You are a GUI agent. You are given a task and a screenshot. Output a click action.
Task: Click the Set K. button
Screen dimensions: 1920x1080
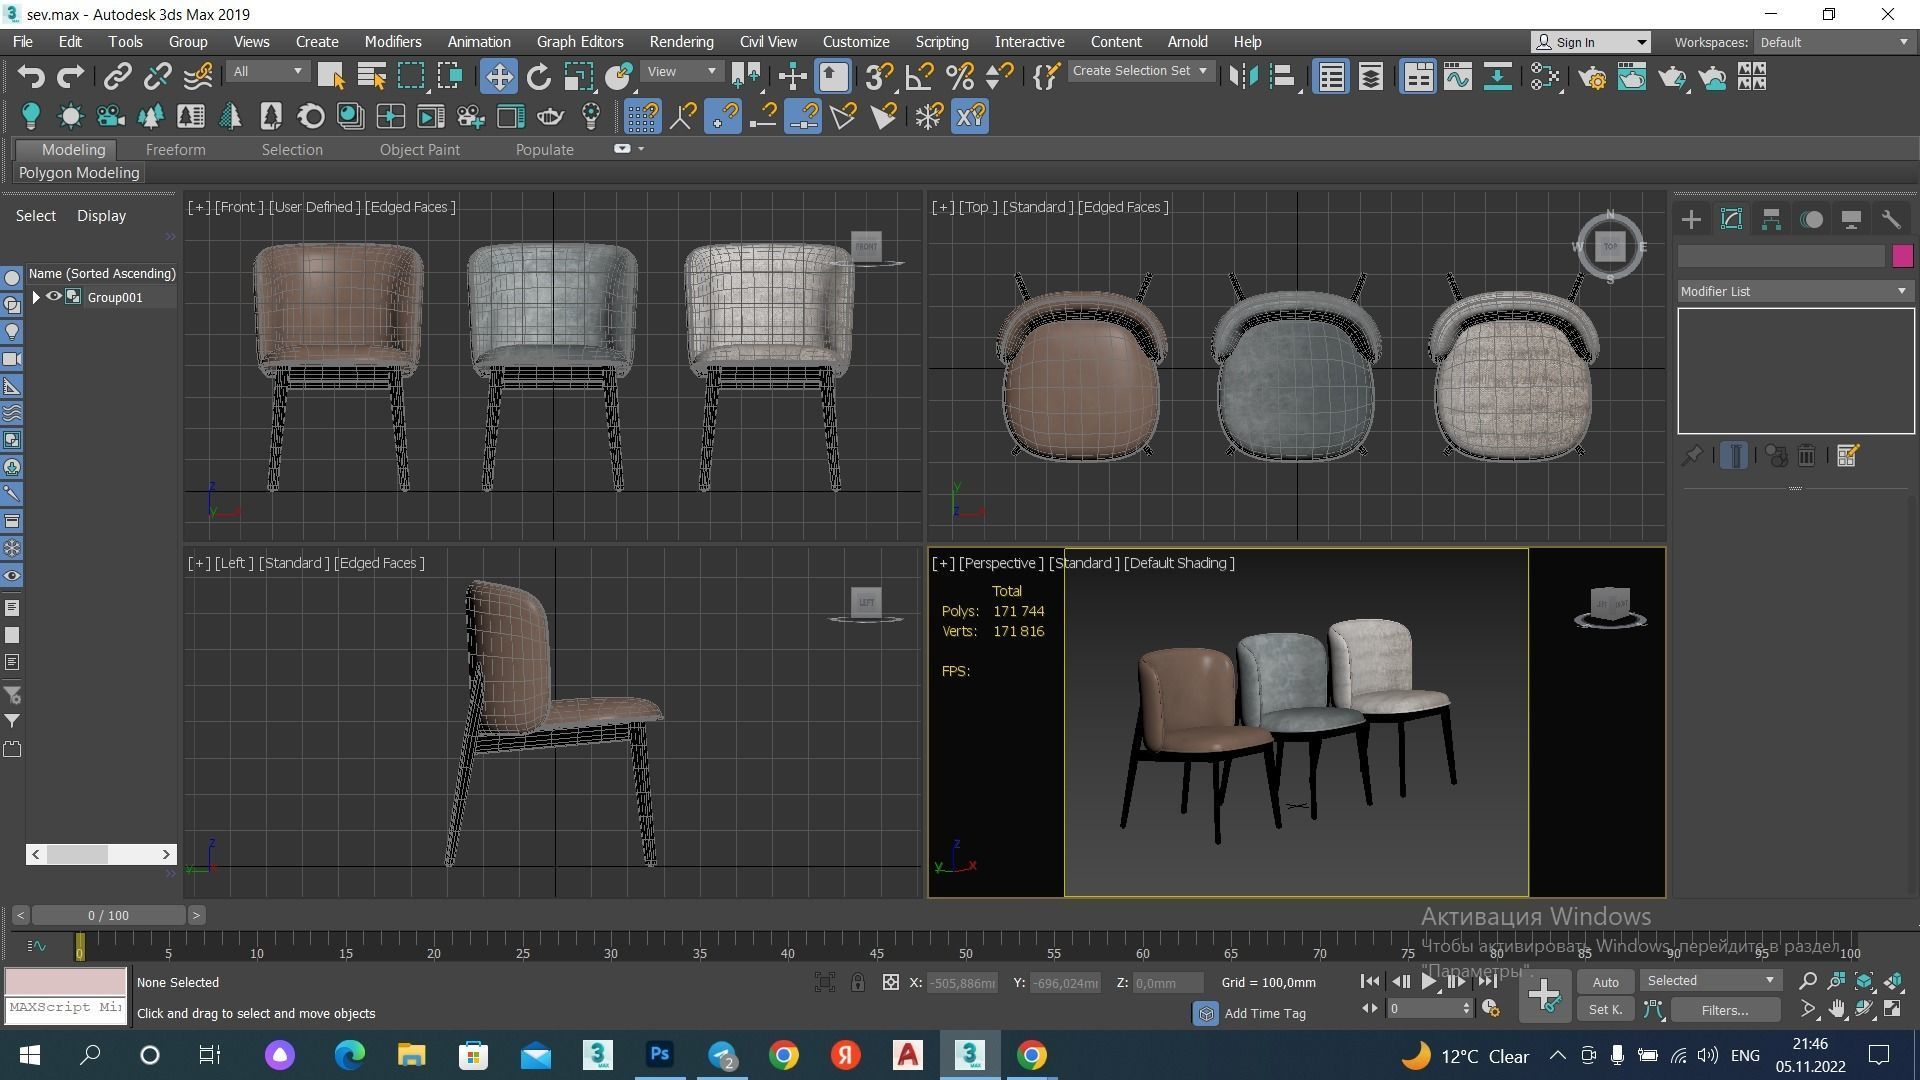[1605, 1010]
